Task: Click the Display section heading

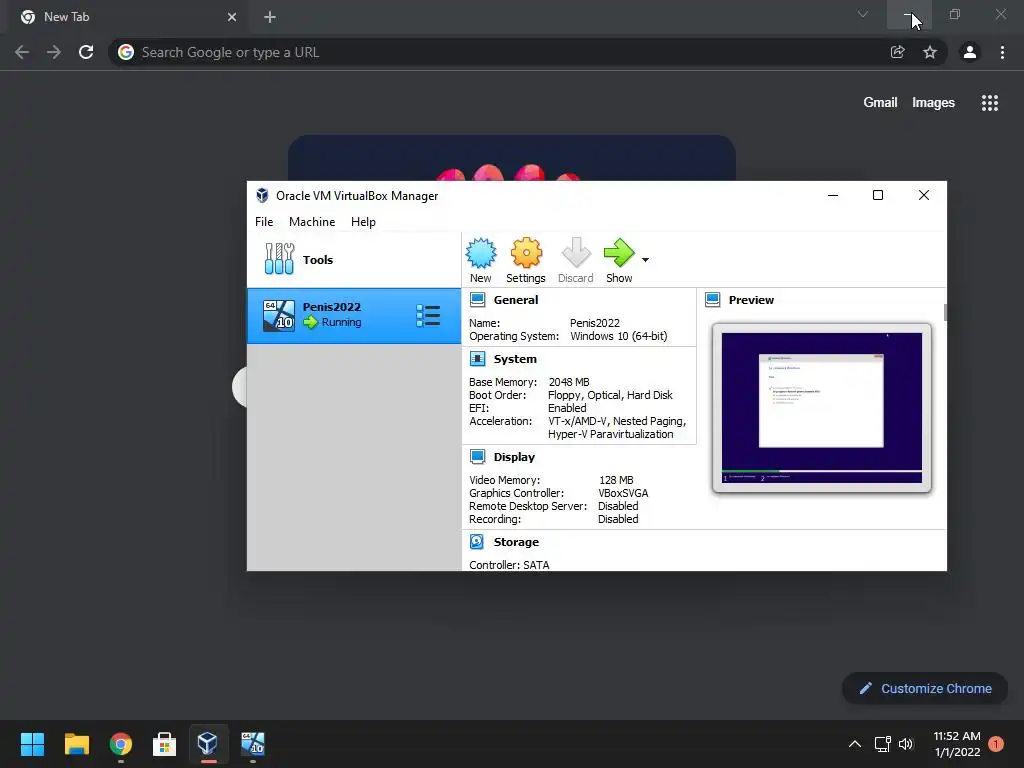Action: click(x=514, y=456)
